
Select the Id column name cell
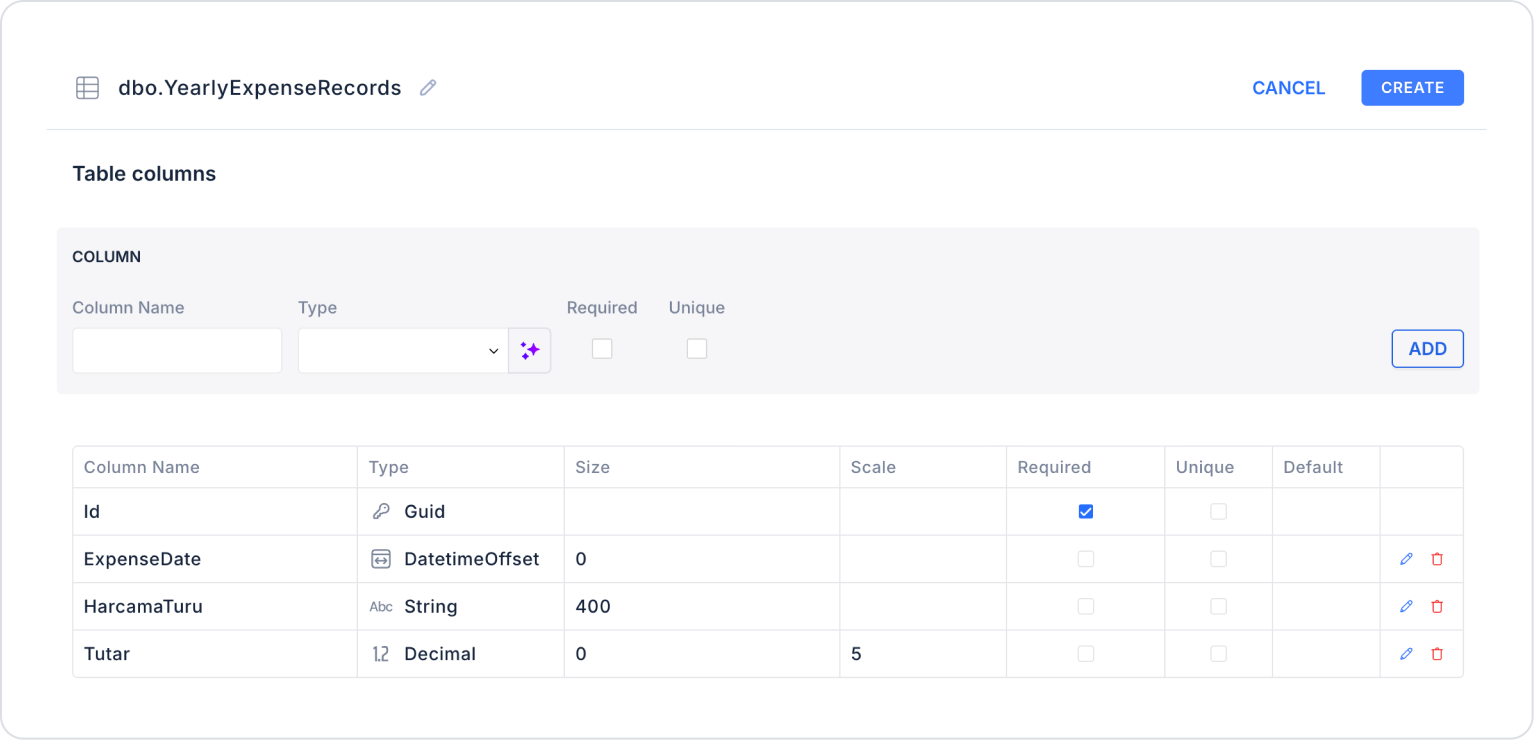[215, 511]
